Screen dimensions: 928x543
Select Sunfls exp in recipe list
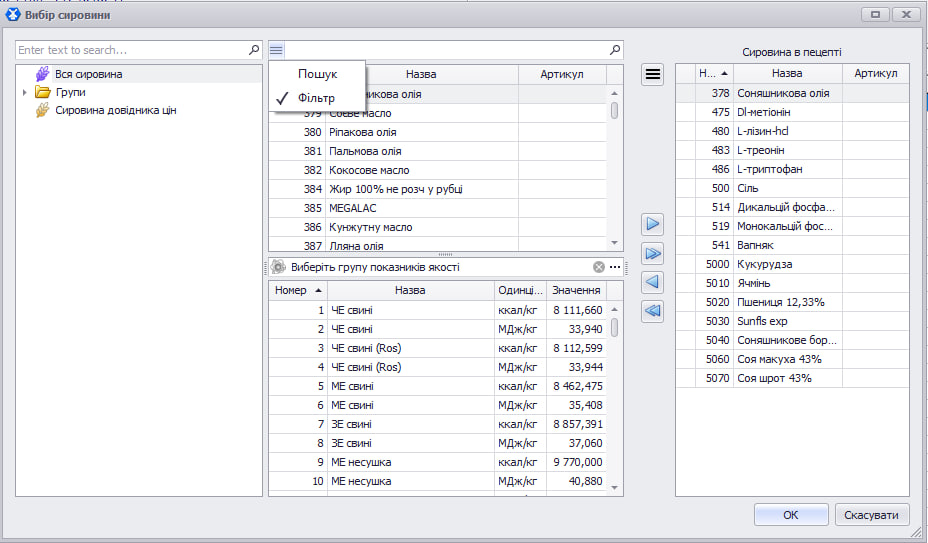(792, 321)
